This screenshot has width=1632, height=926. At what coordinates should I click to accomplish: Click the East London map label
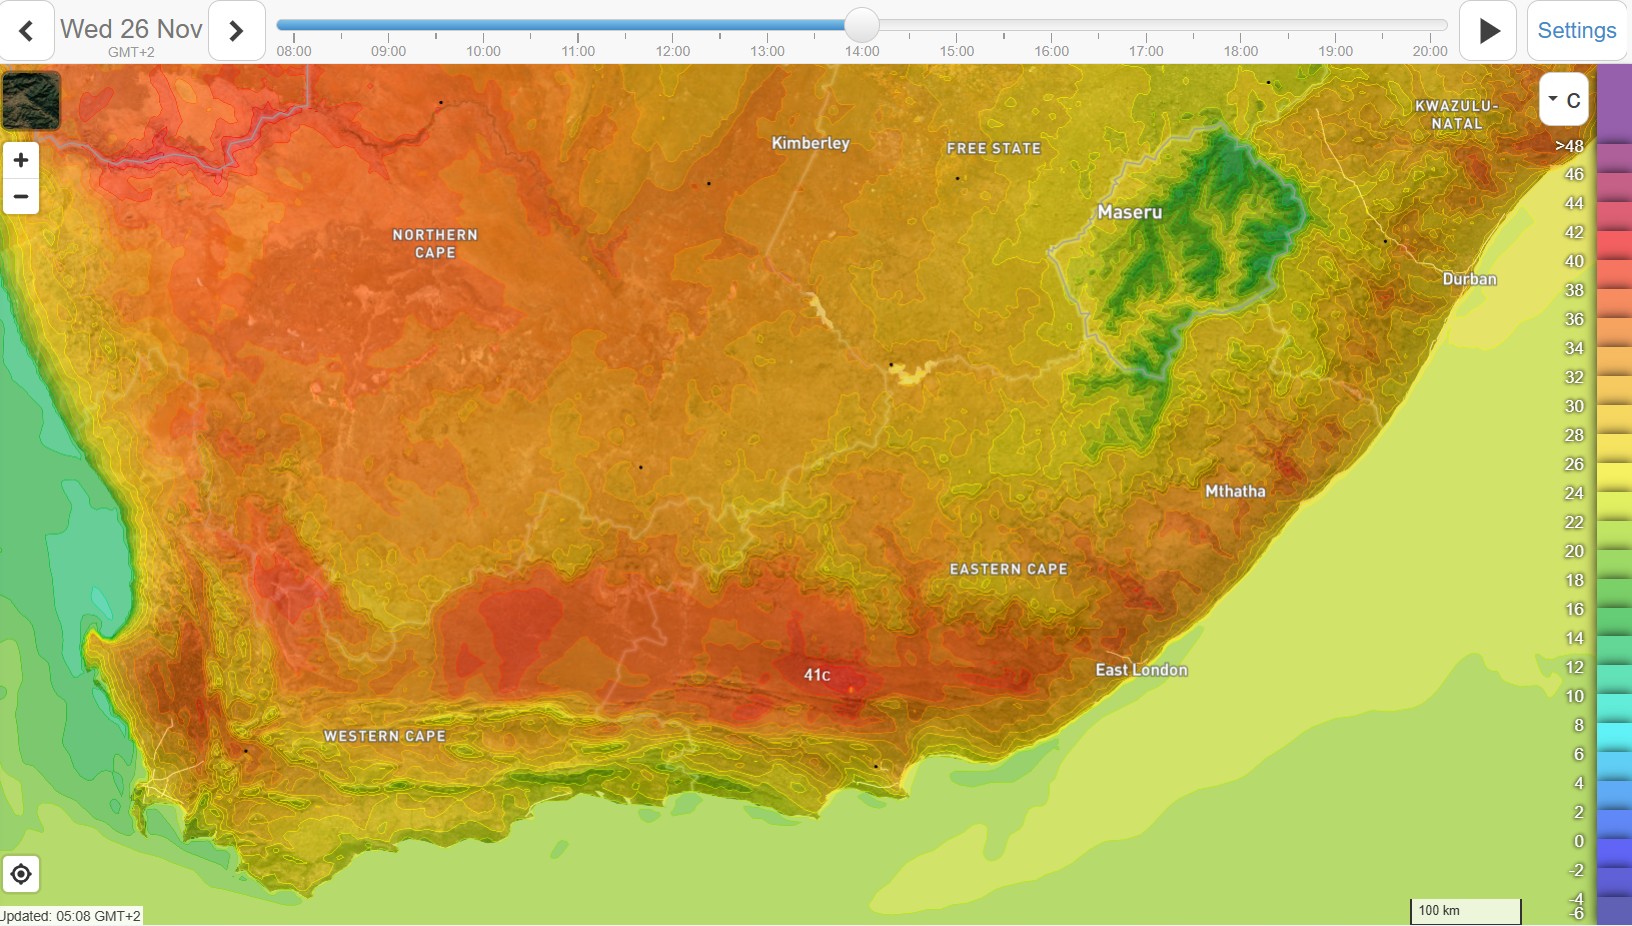[1141, 670]
